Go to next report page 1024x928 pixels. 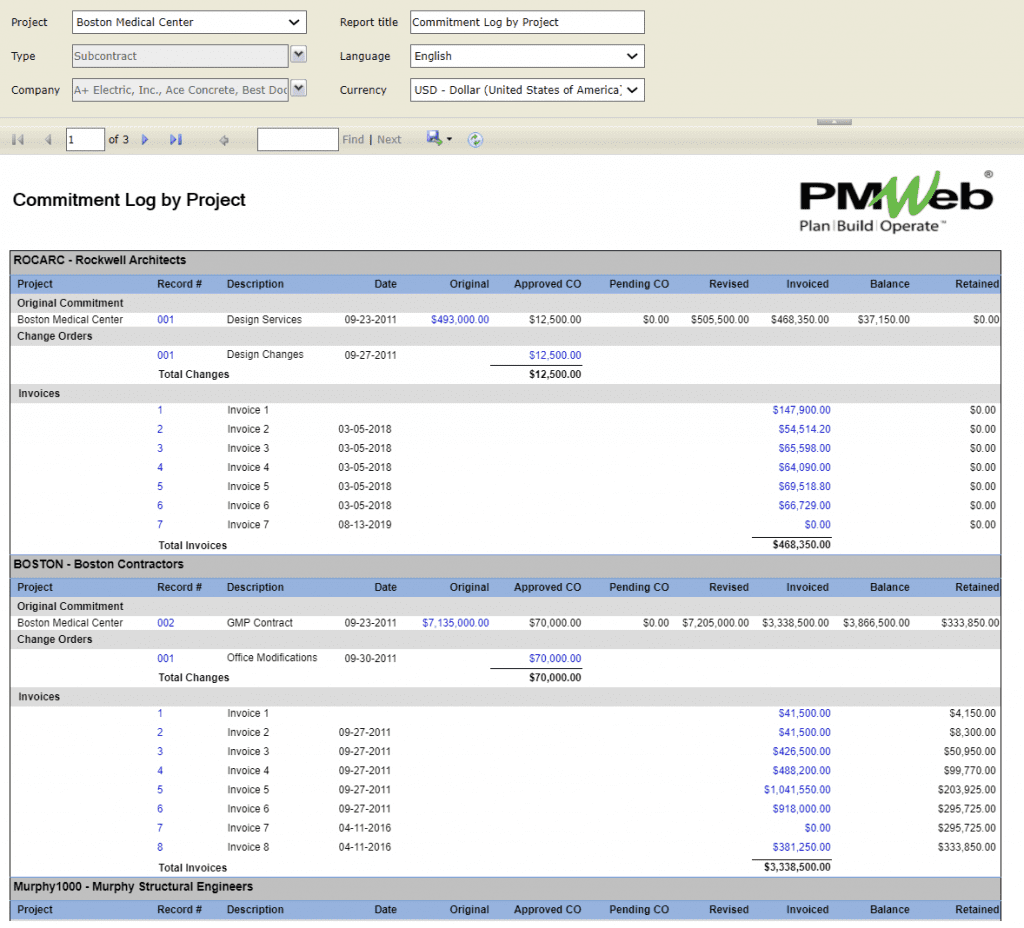145,140
